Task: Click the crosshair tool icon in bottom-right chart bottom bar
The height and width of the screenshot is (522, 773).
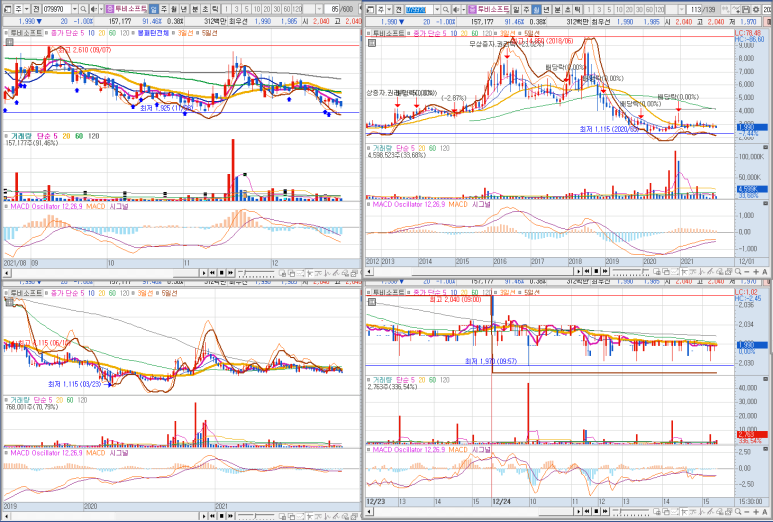Action: (x=684, y=512)
